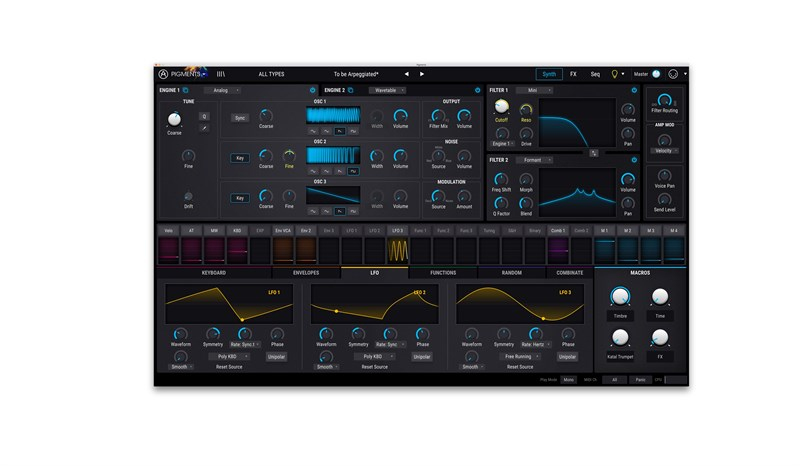Switch to the Synth view tab
Viewport: 800px width, 466px height.
pos(549,75)
